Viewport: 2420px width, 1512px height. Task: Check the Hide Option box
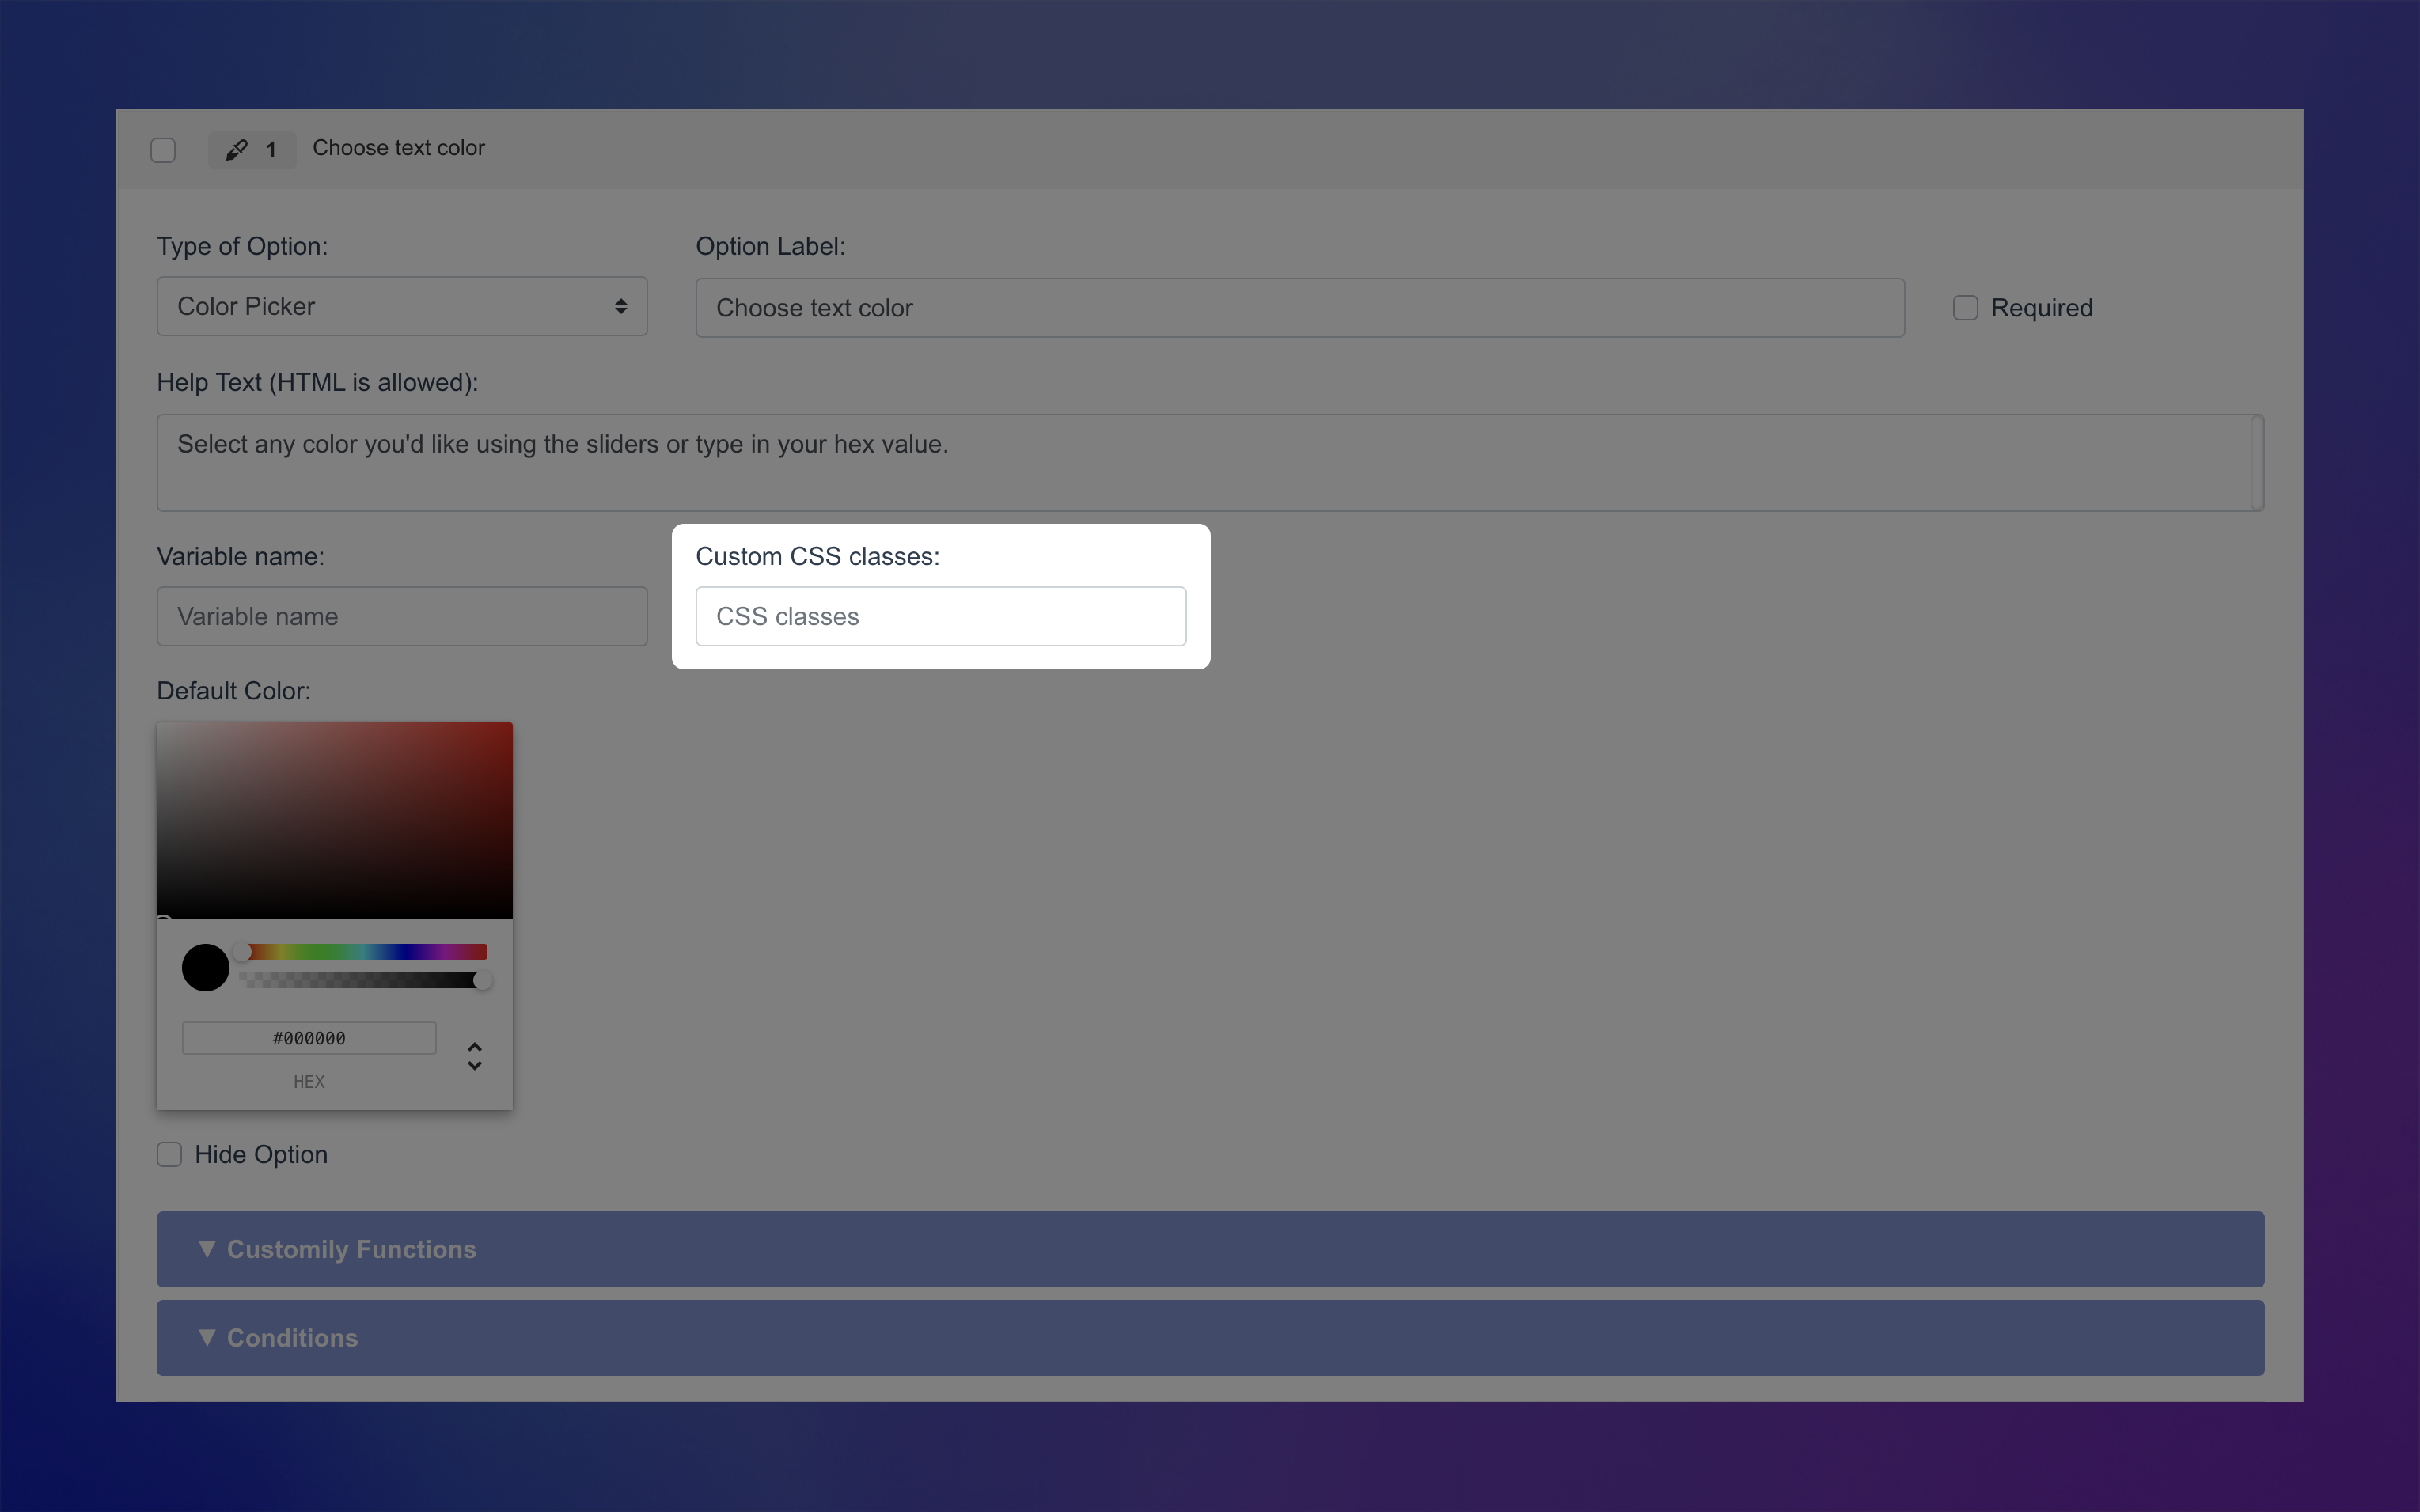(170, 1154)
